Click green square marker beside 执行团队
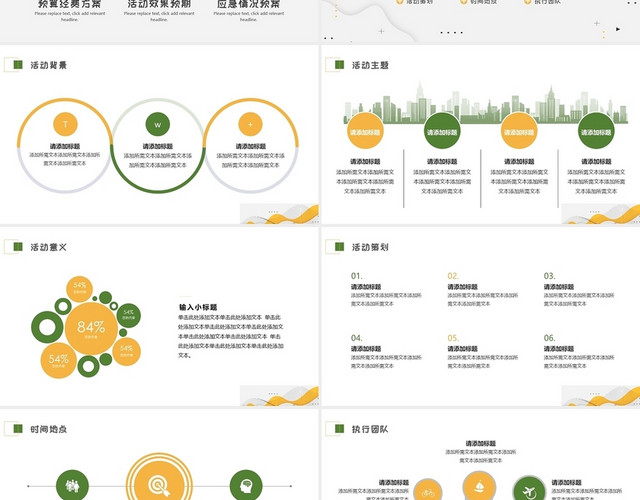 (x=340, y=428)
